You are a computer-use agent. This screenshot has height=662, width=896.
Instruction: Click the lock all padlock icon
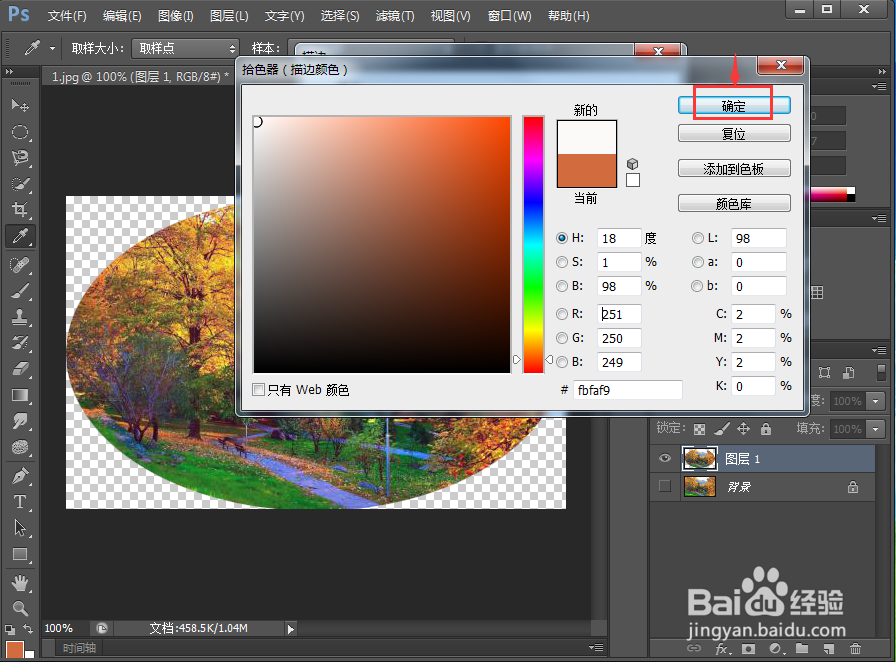(766, 428)
